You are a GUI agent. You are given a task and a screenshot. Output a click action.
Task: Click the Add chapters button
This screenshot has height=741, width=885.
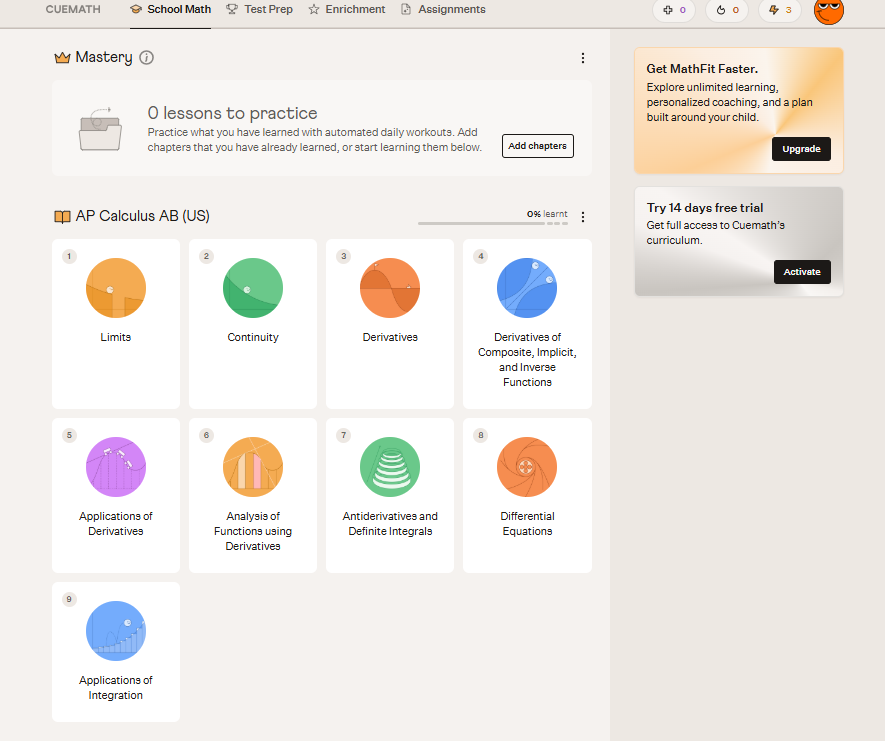[x=538, y=146]
